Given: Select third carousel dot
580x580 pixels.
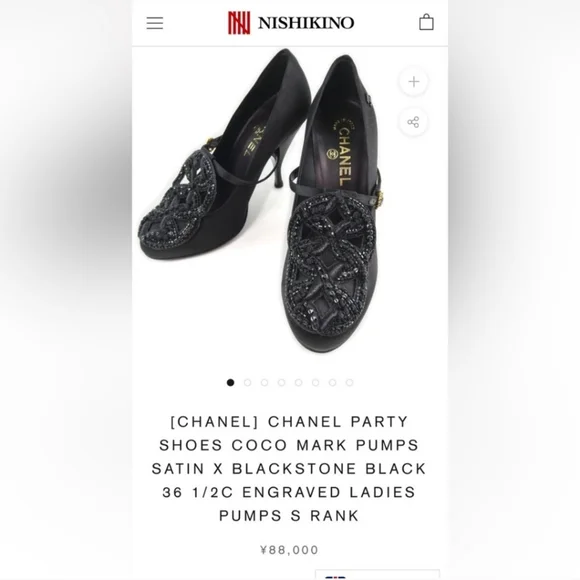Looking at the screenshot, I should pyautogui.click(x=264, y=382).
